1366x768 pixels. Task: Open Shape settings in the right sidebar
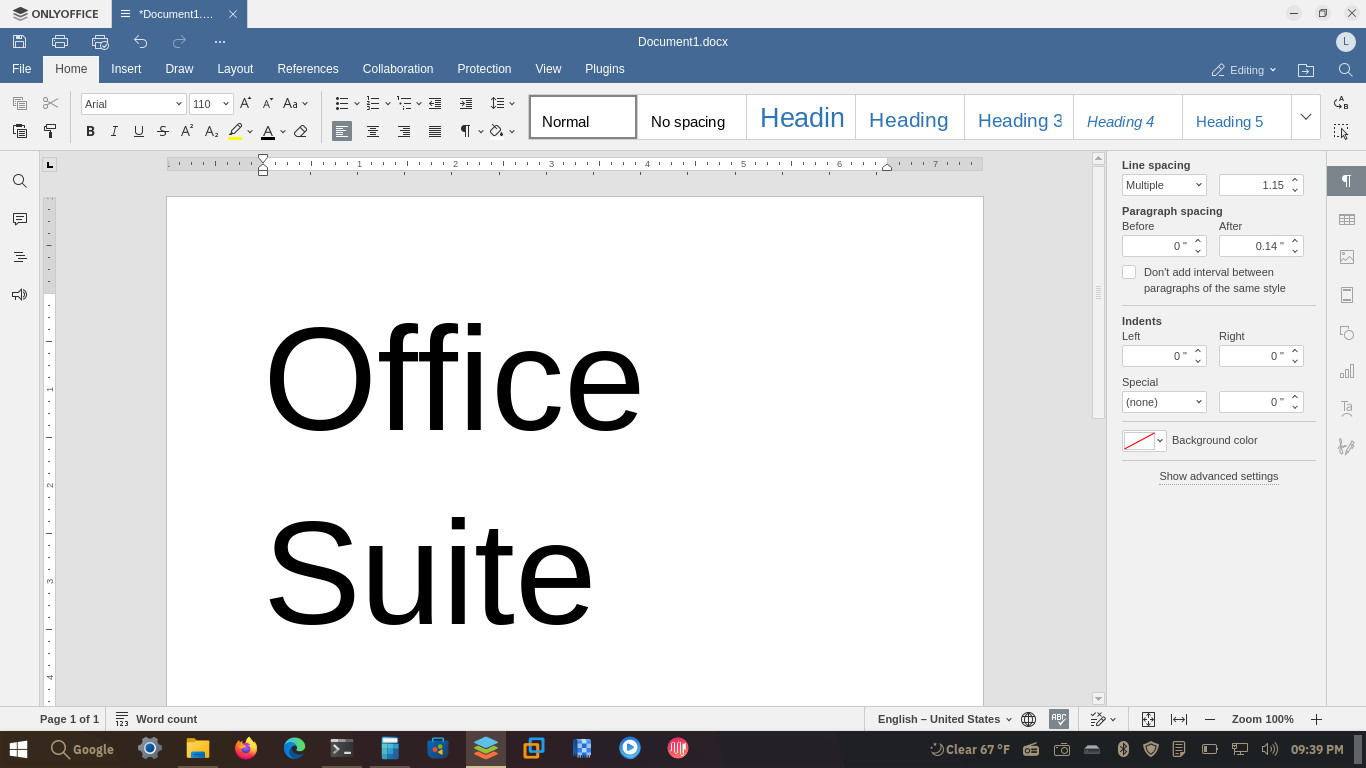(1347, 333)
